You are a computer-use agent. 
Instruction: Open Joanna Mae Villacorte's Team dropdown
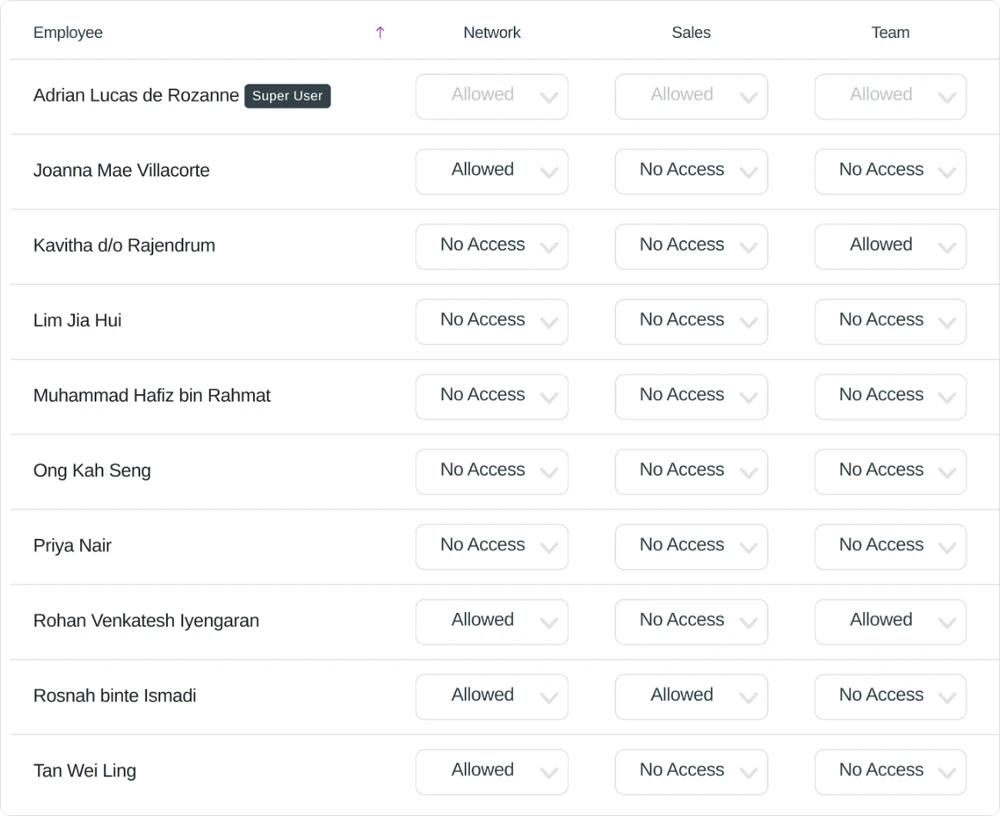[x=890, y=172]
